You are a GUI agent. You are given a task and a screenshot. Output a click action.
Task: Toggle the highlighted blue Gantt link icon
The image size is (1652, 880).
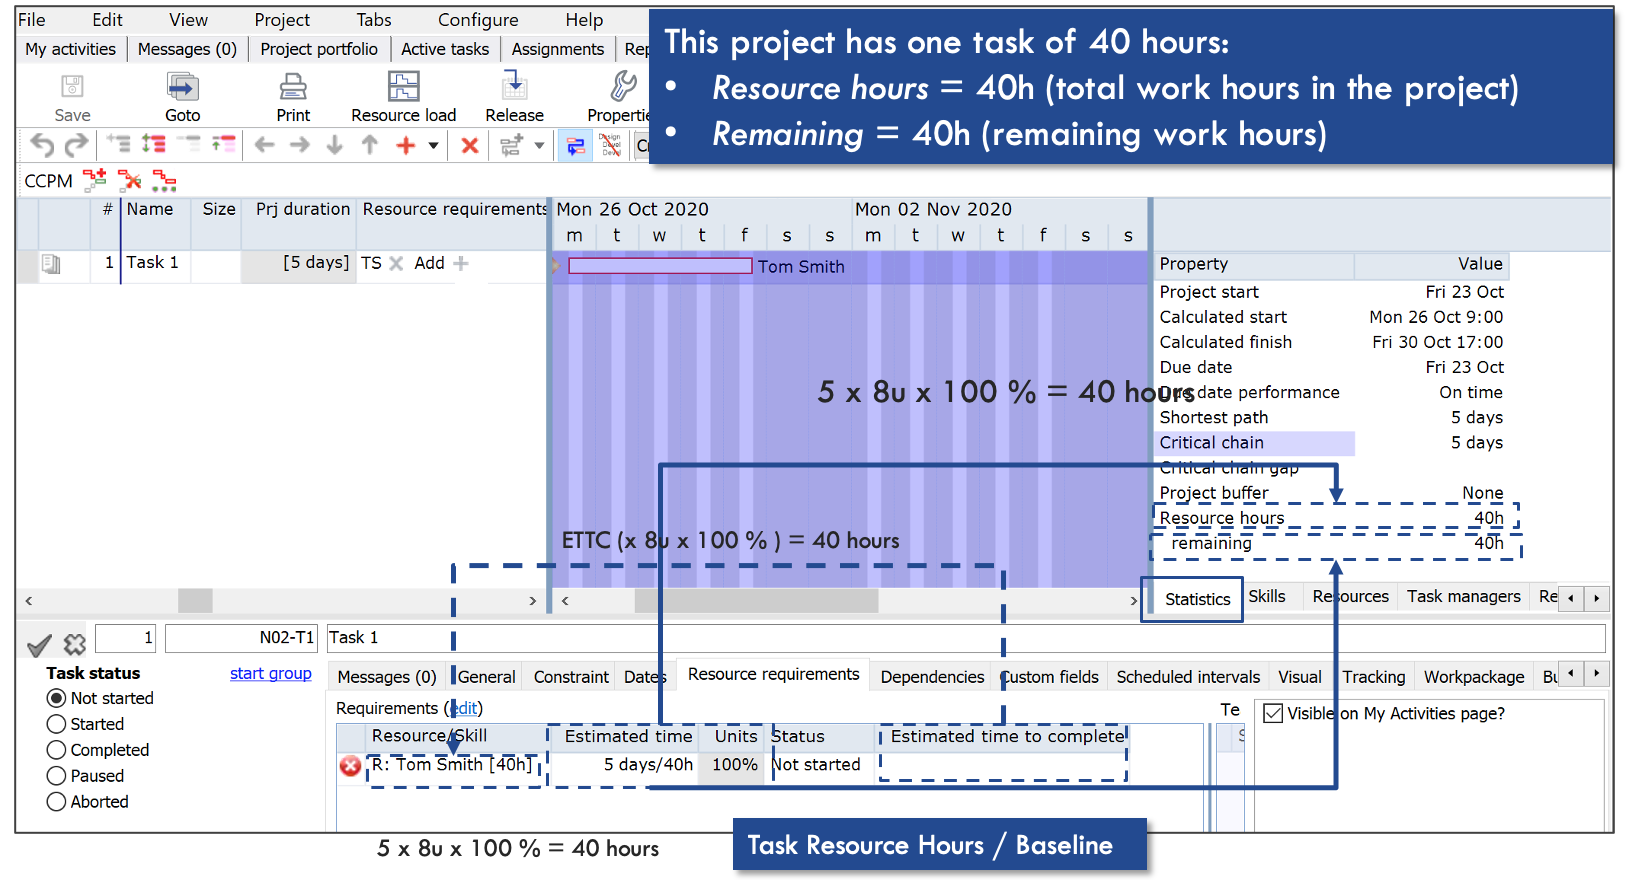click(576, 146)
